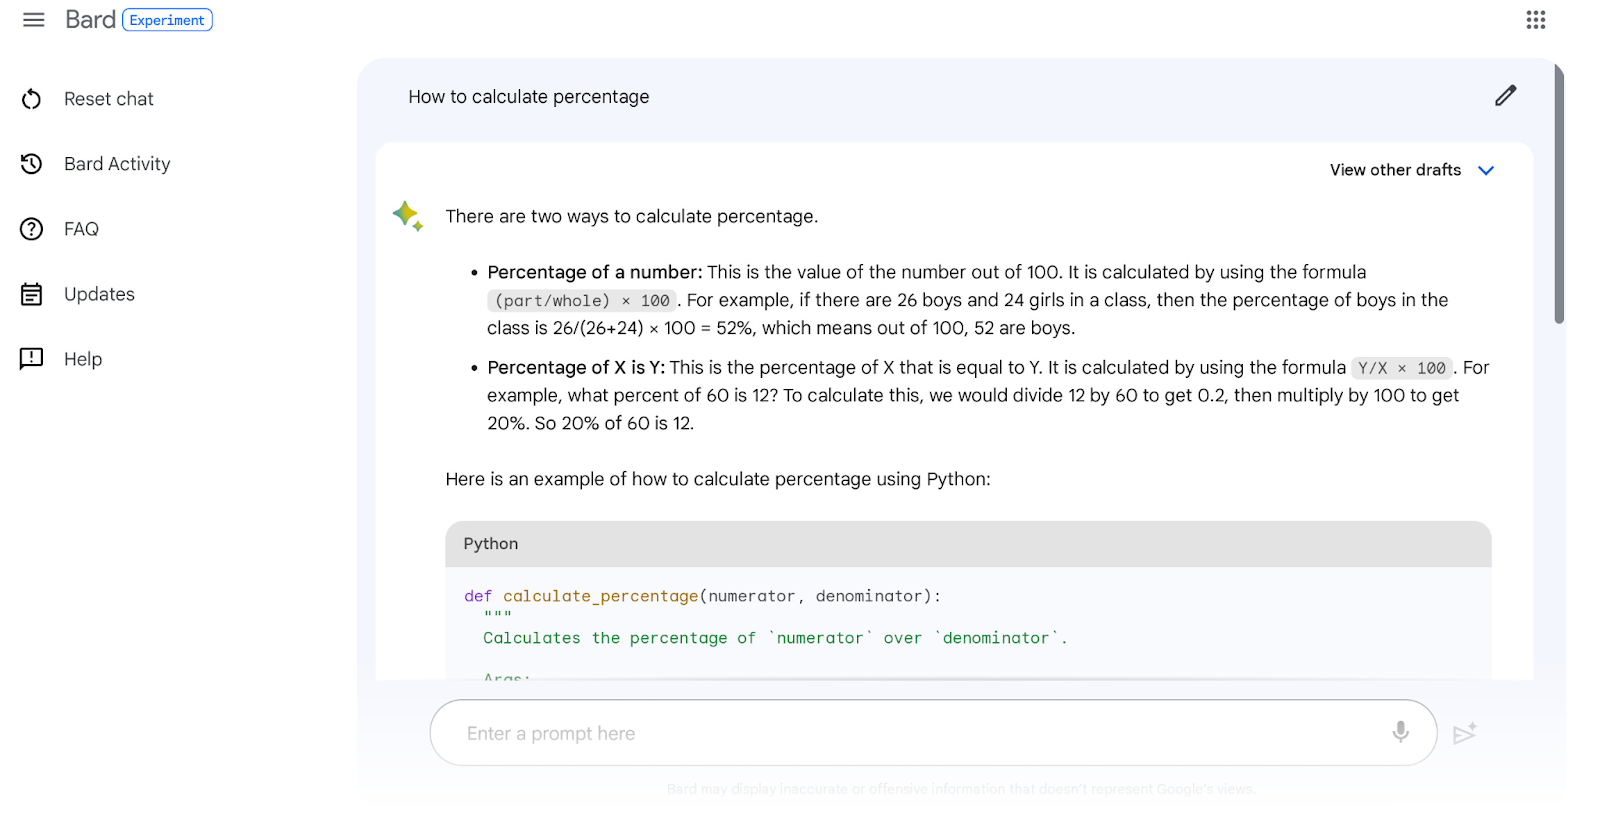Open the hamburger main menu
The image size is (1600, 838).
[34, 20]
